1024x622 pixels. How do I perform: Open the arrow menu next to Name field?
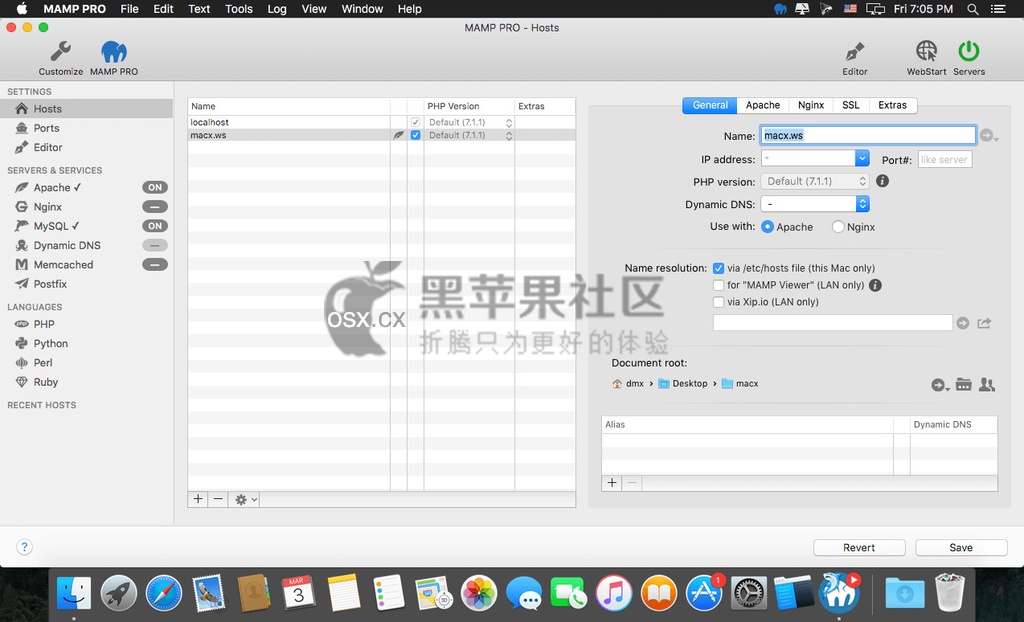click(989, 136)
